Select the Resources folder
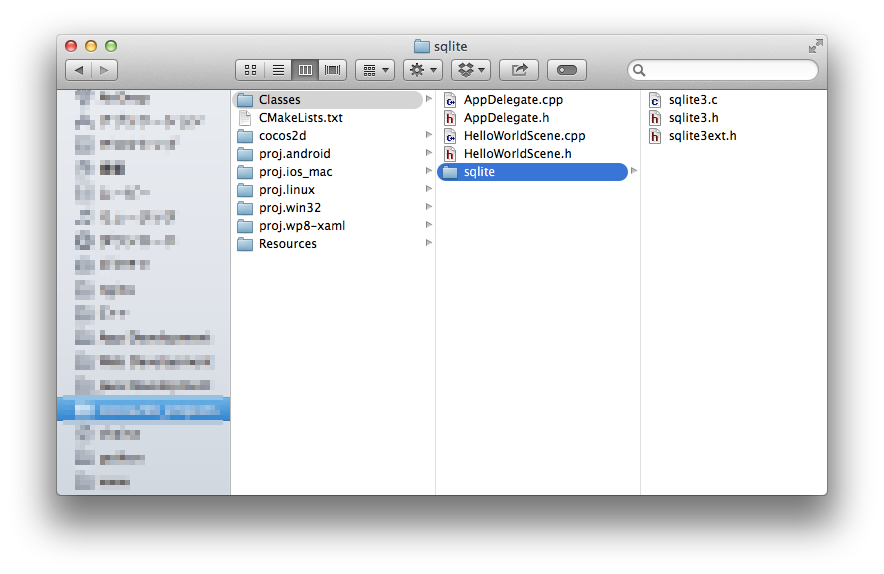Image resolution: width=884 pixels, height=574 pixels. tap(327, 244)
